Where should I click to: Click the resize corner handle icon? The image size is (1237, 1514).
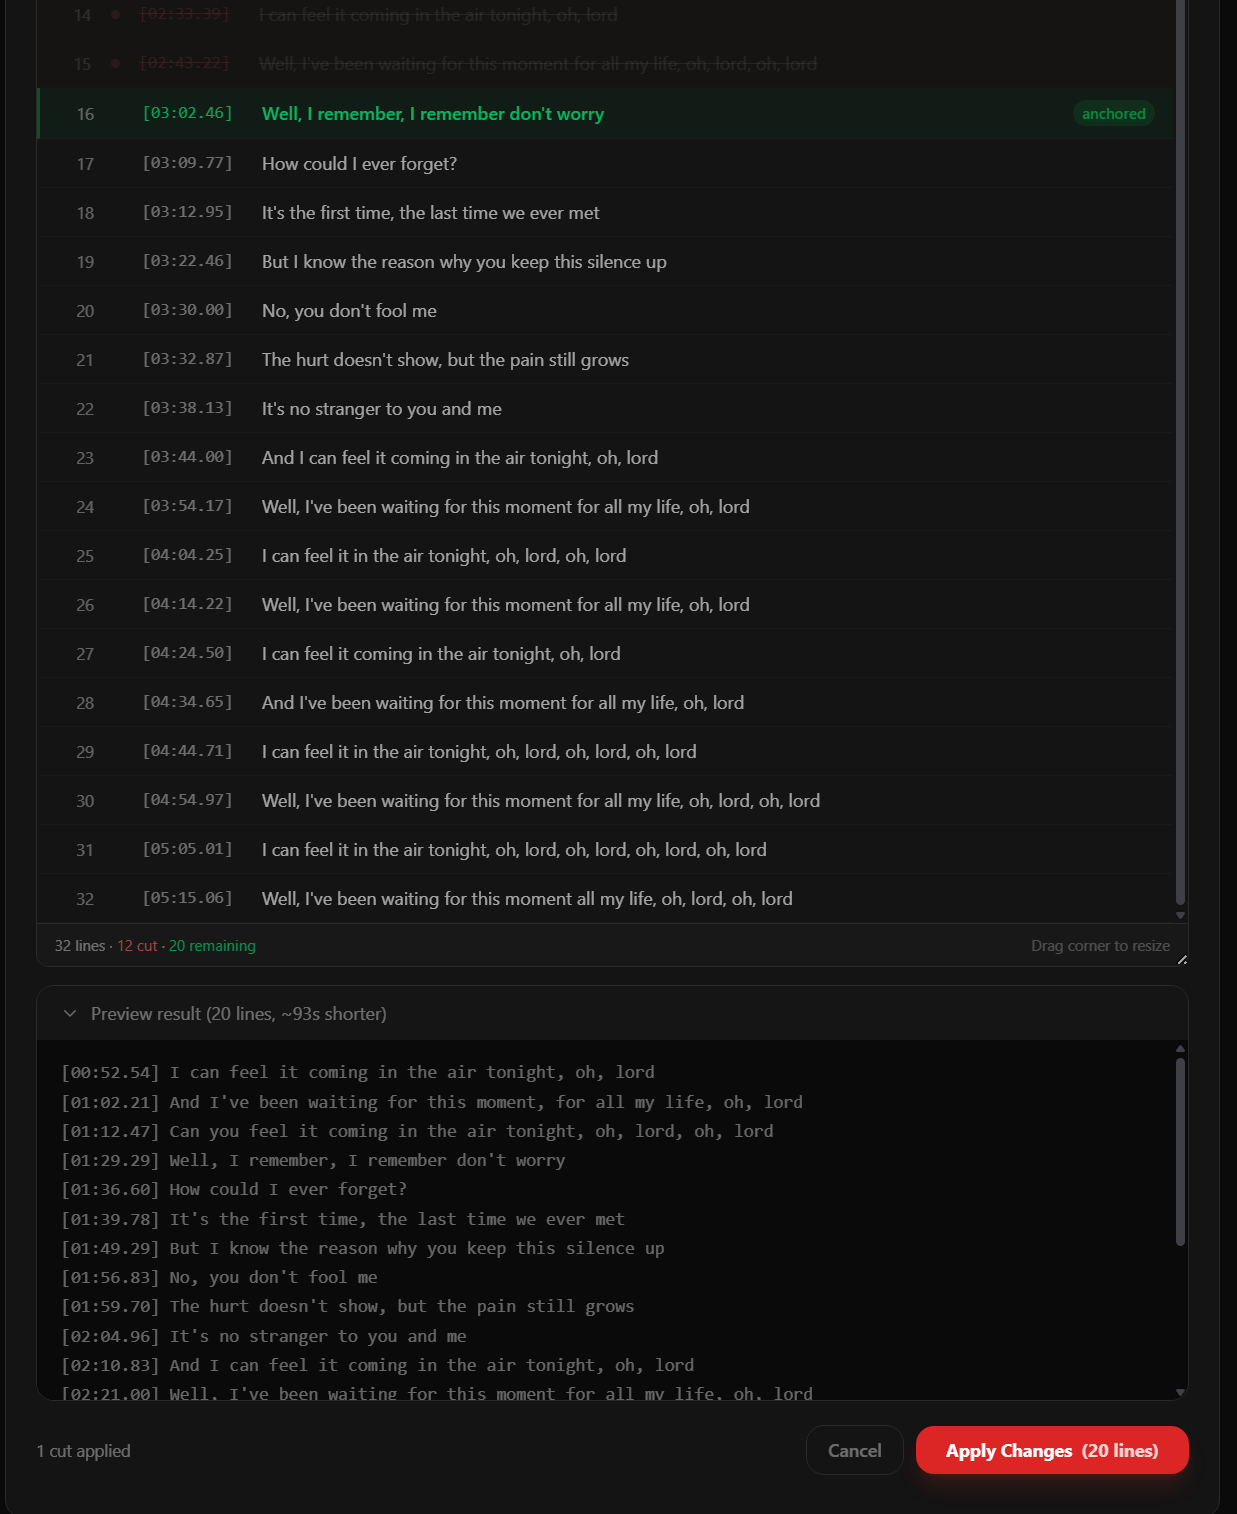coord(1182,960)
